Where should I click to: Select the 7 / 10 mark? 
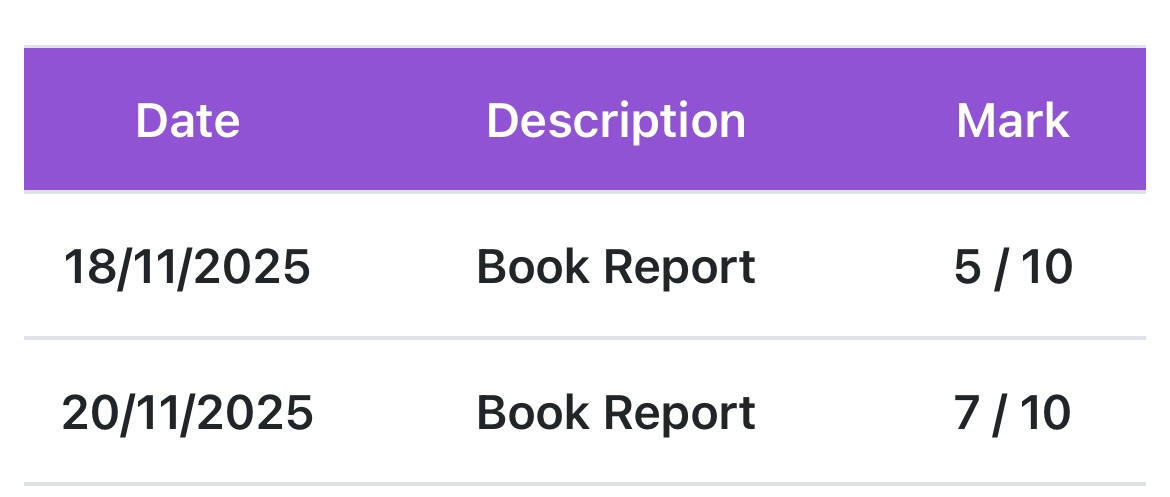click(x=1012, y=413)
